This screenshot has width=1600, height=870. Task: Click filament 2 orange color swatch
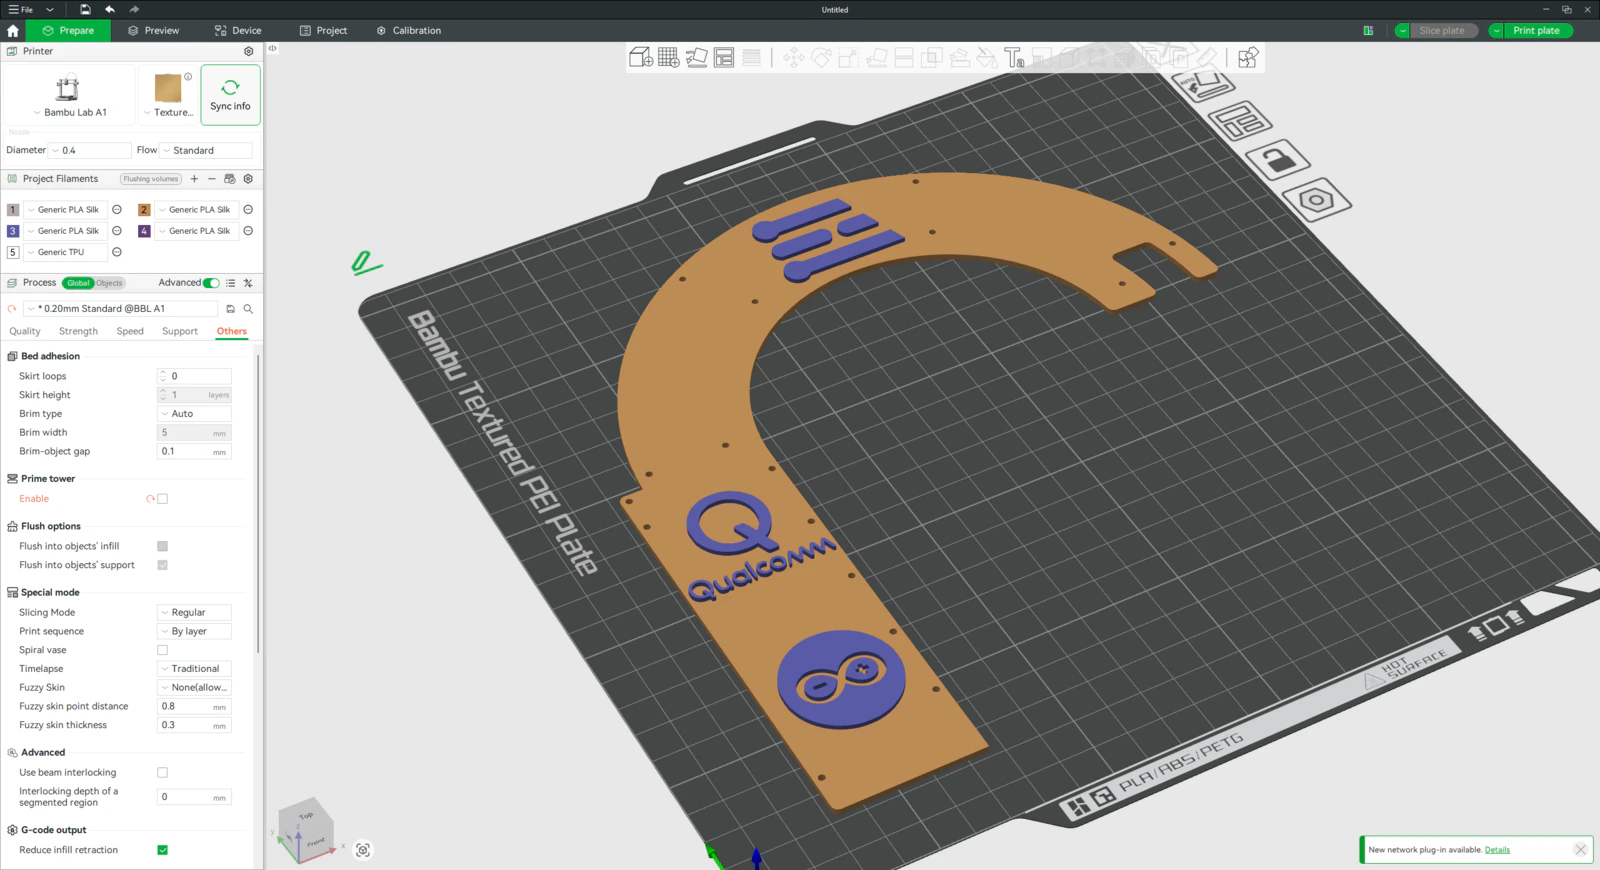pos(144,210)
